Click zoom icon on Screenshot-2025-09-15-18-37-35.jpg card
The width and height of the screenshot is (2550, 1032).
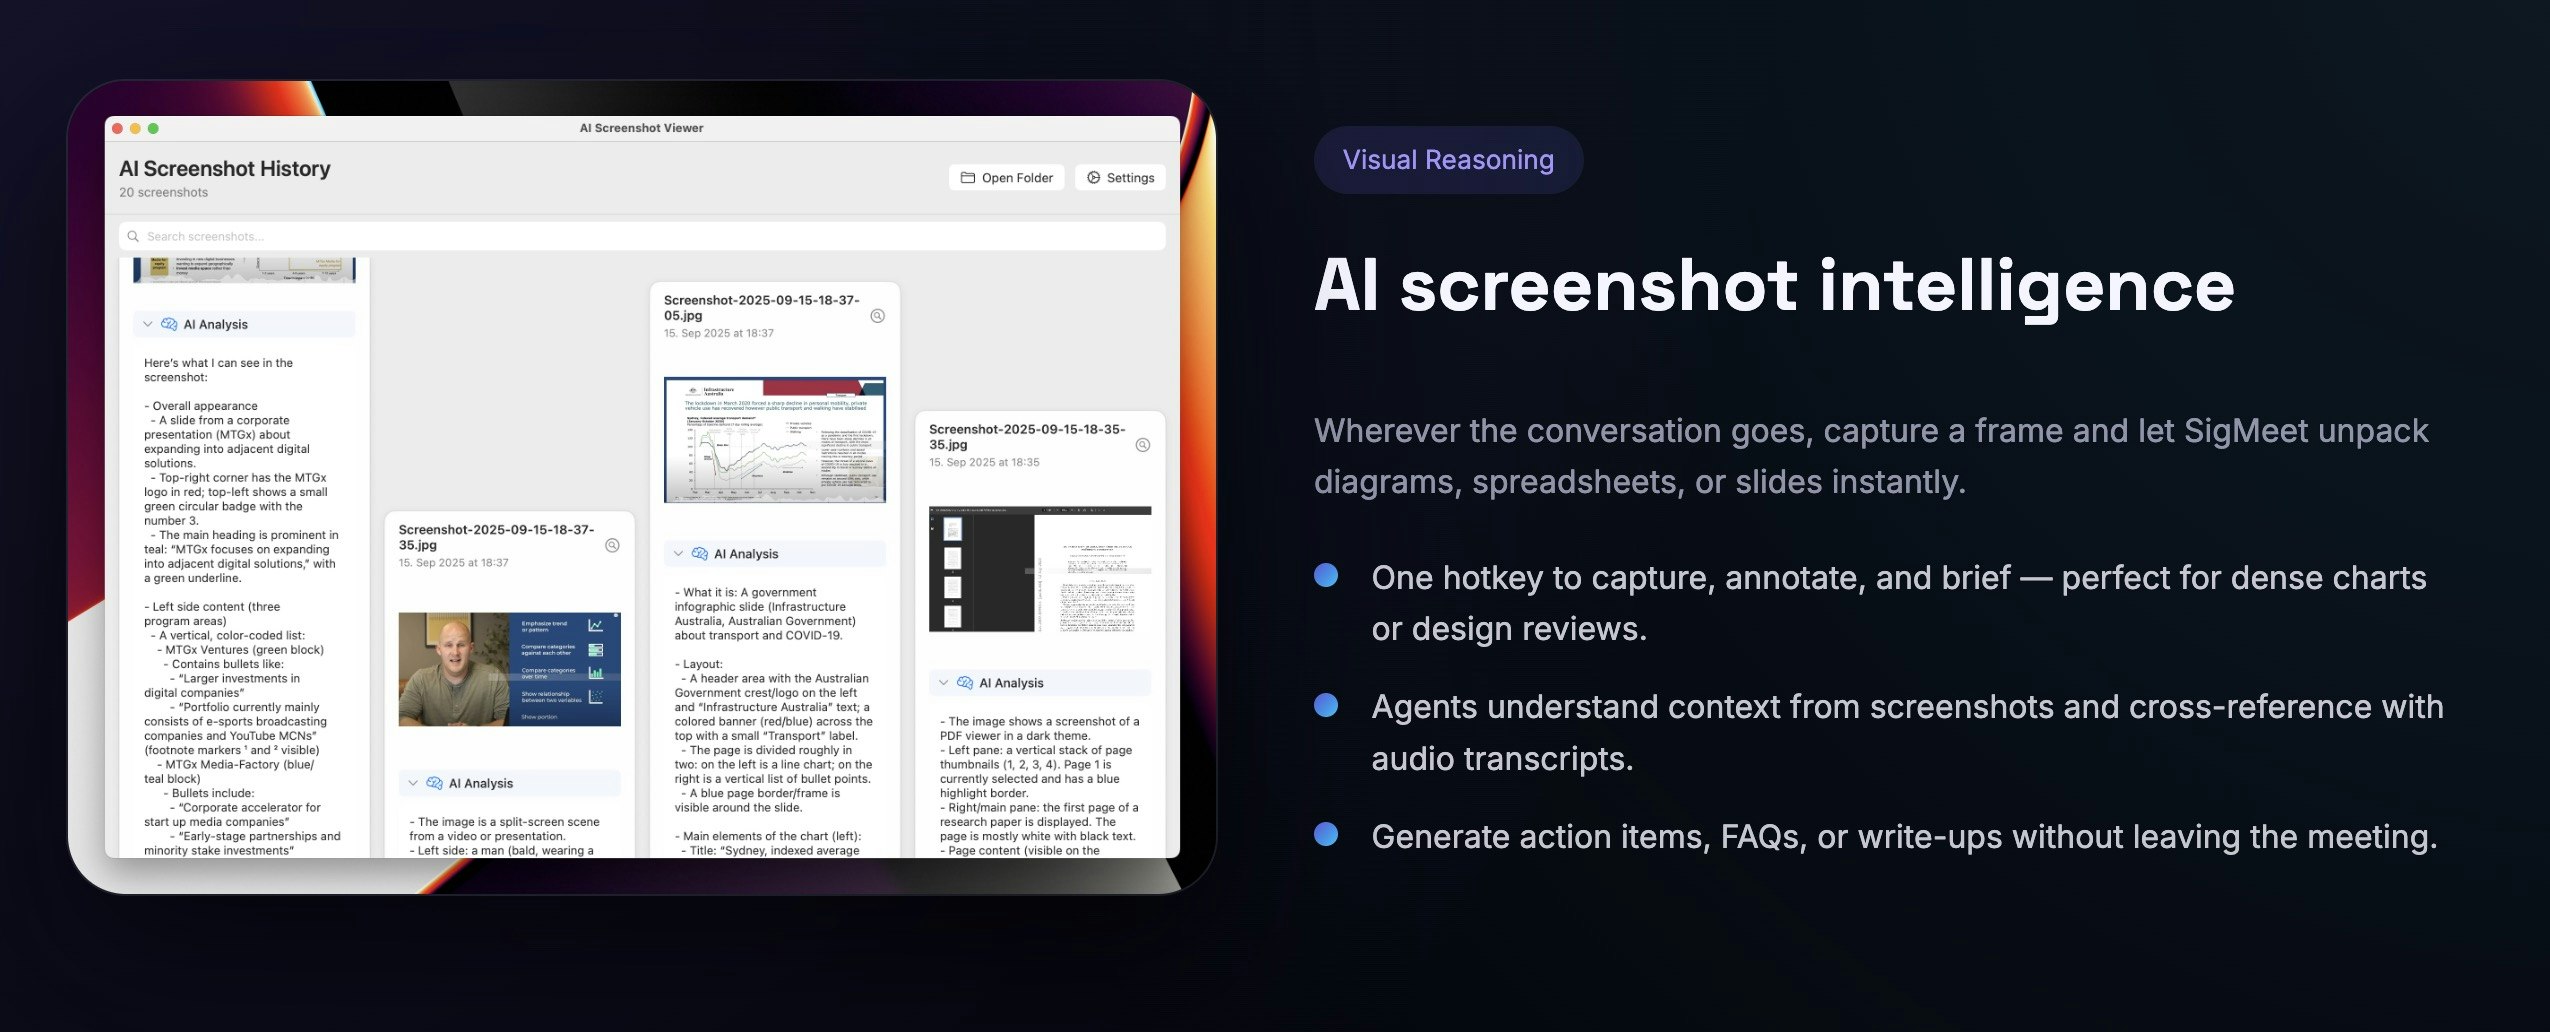[612, 545]
